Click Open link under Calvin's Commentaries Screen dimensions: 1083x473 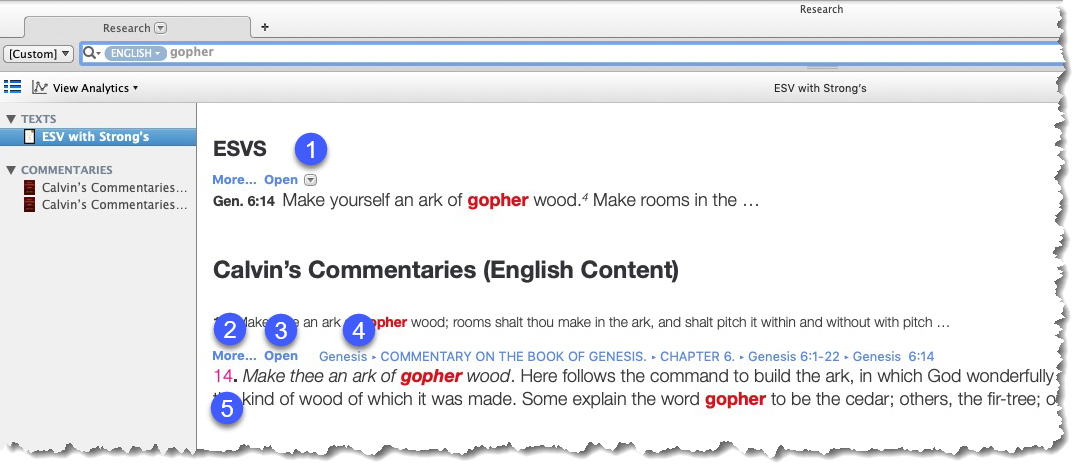(x=280, y=356)
